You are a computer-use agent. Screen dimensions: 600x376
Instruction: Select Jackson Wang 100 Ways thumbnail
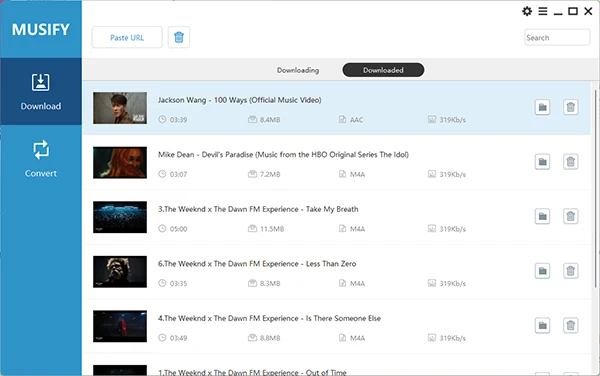[120, 108]
